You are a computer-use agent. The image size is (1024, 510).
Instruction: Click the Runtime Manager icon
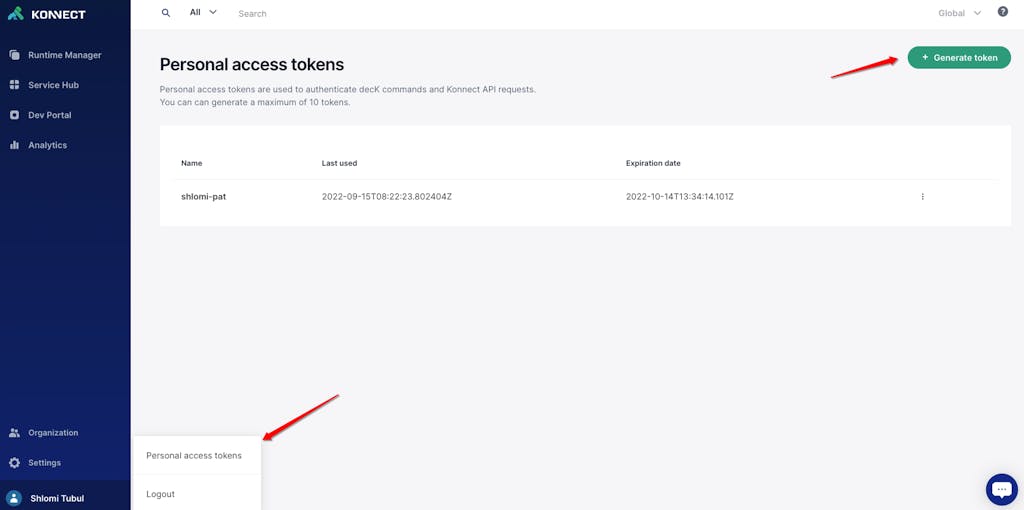[15, 55]
